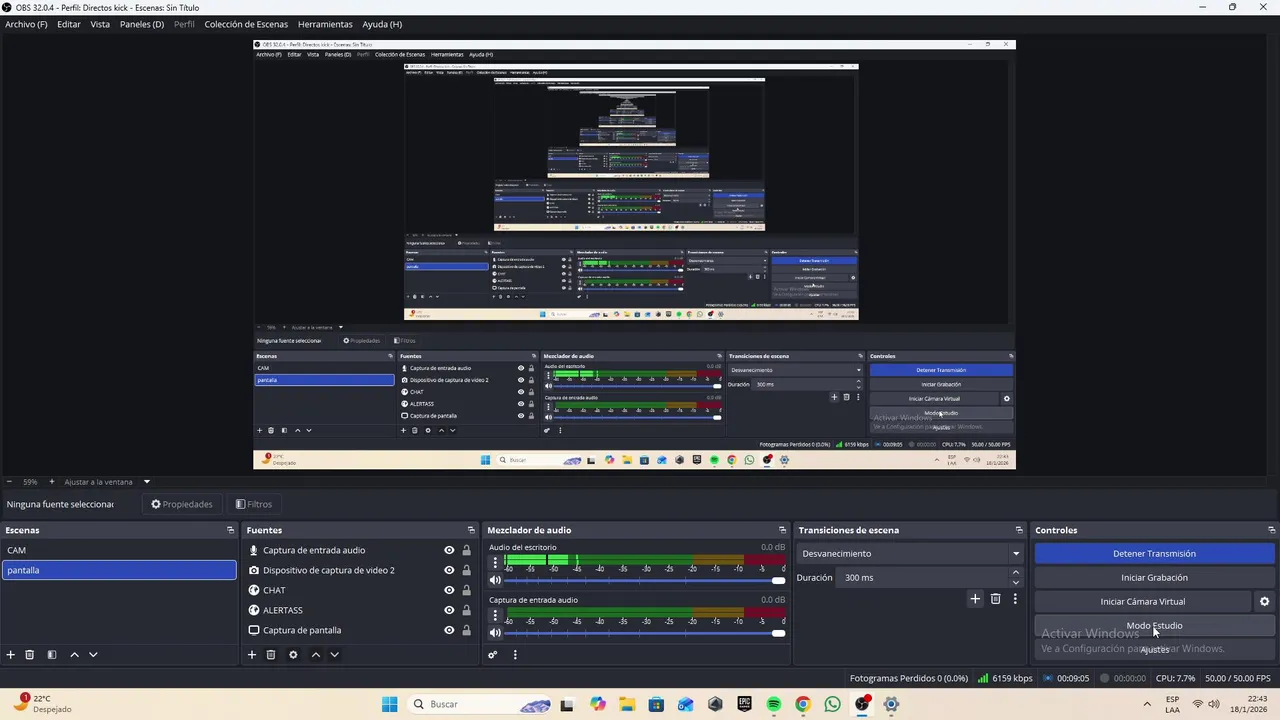Image resolution: width=1280 pixels, height=720 pixels.
Task: Open Desvanecimiento transition dropdown
Action: click(910, 553)
